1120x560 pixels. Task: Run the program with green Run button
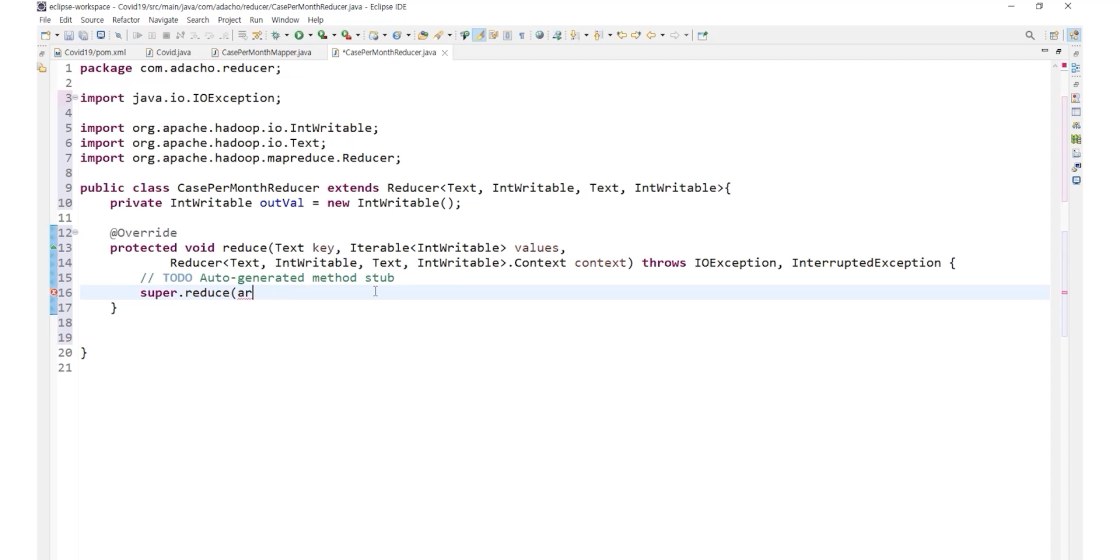(x=299, y=35)
